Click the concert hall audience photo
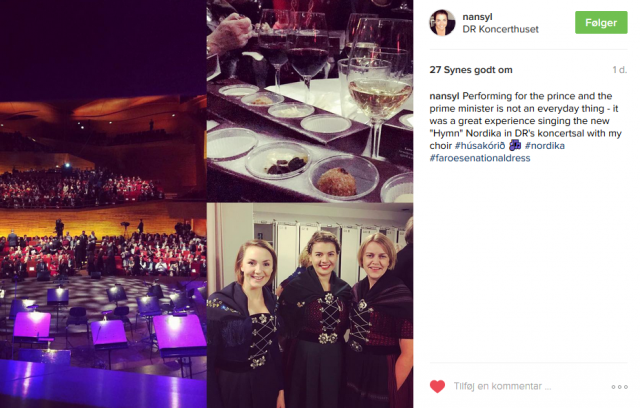This screenshot has height=408, width=640. point(103,204)
